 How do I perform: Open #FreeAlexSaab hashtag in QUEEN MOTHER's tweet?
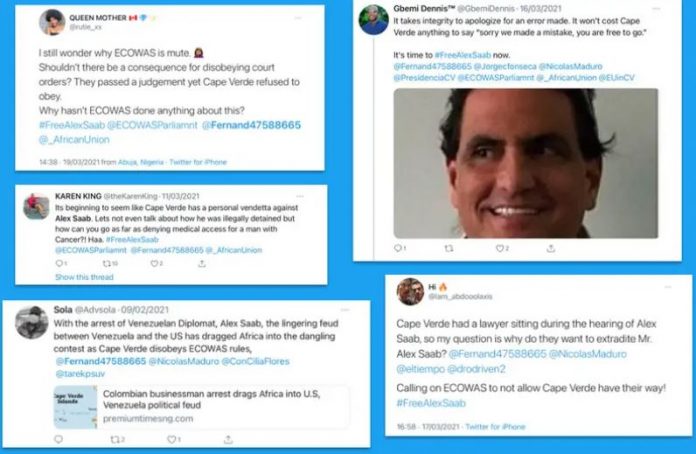[x=72, y=125]
